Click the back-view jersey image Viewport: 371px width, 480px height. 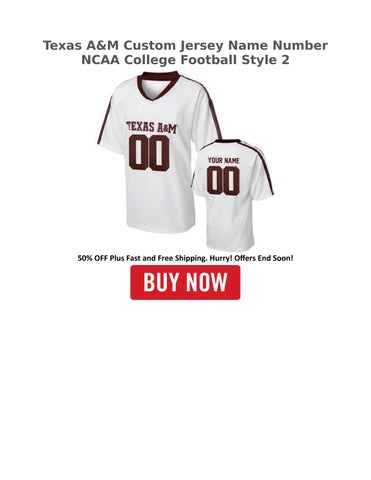235,195
